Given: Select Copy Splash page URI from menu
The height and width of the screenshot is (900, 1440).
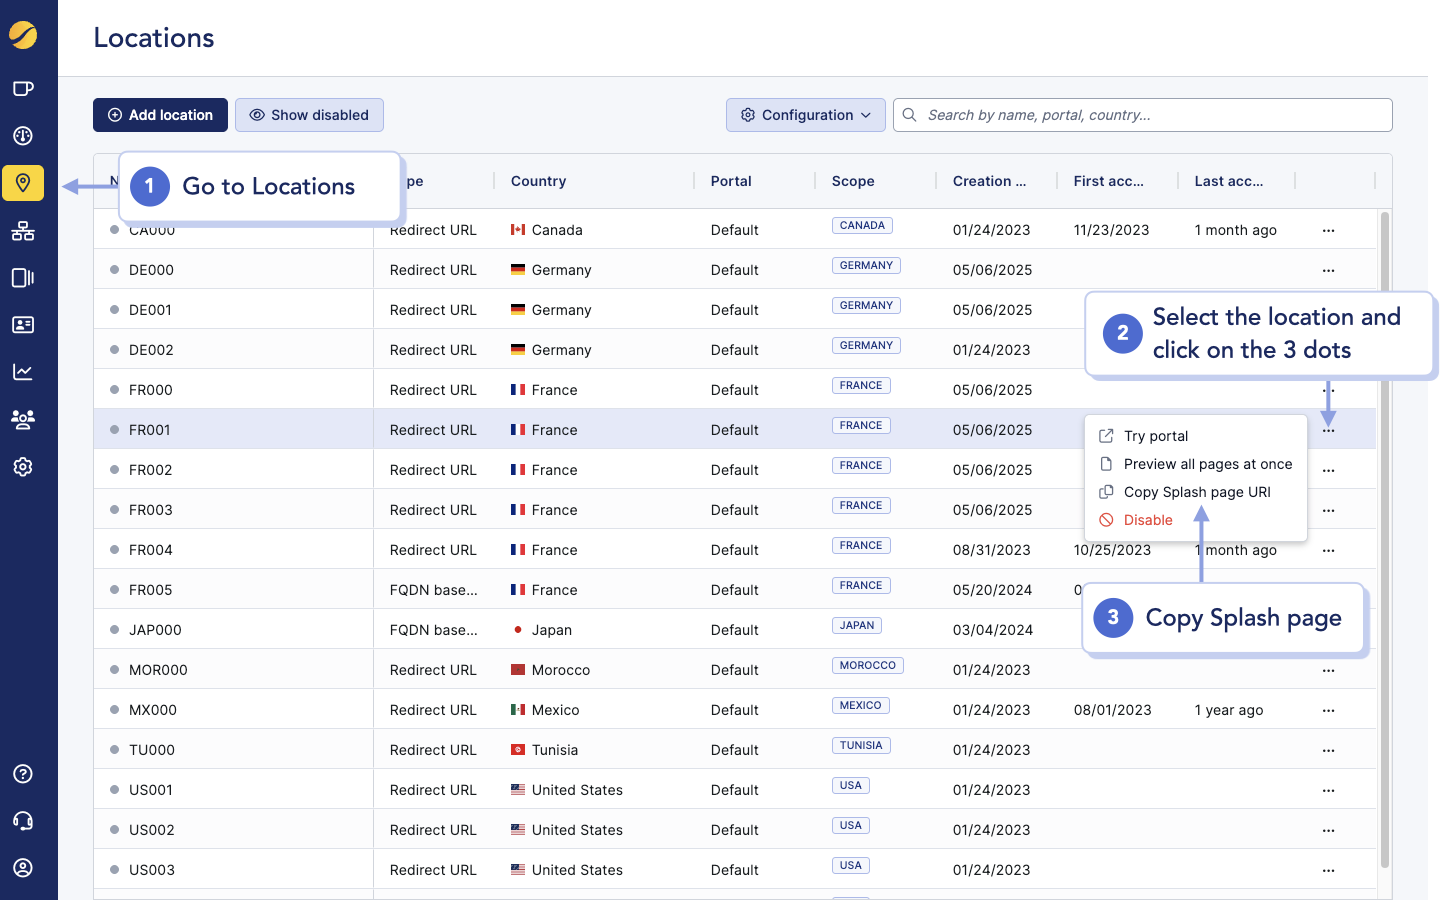Looking at the screenshot, I should coord(1196,491).
